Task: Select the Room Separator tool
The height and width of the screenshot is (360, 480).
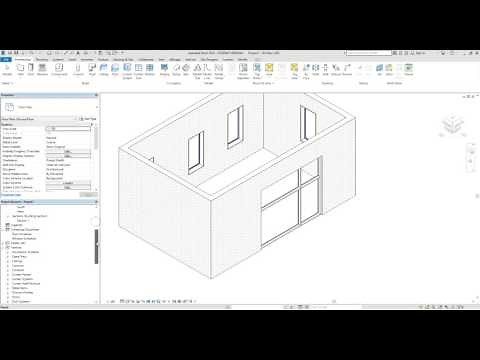Action: [x=243, y=71]
